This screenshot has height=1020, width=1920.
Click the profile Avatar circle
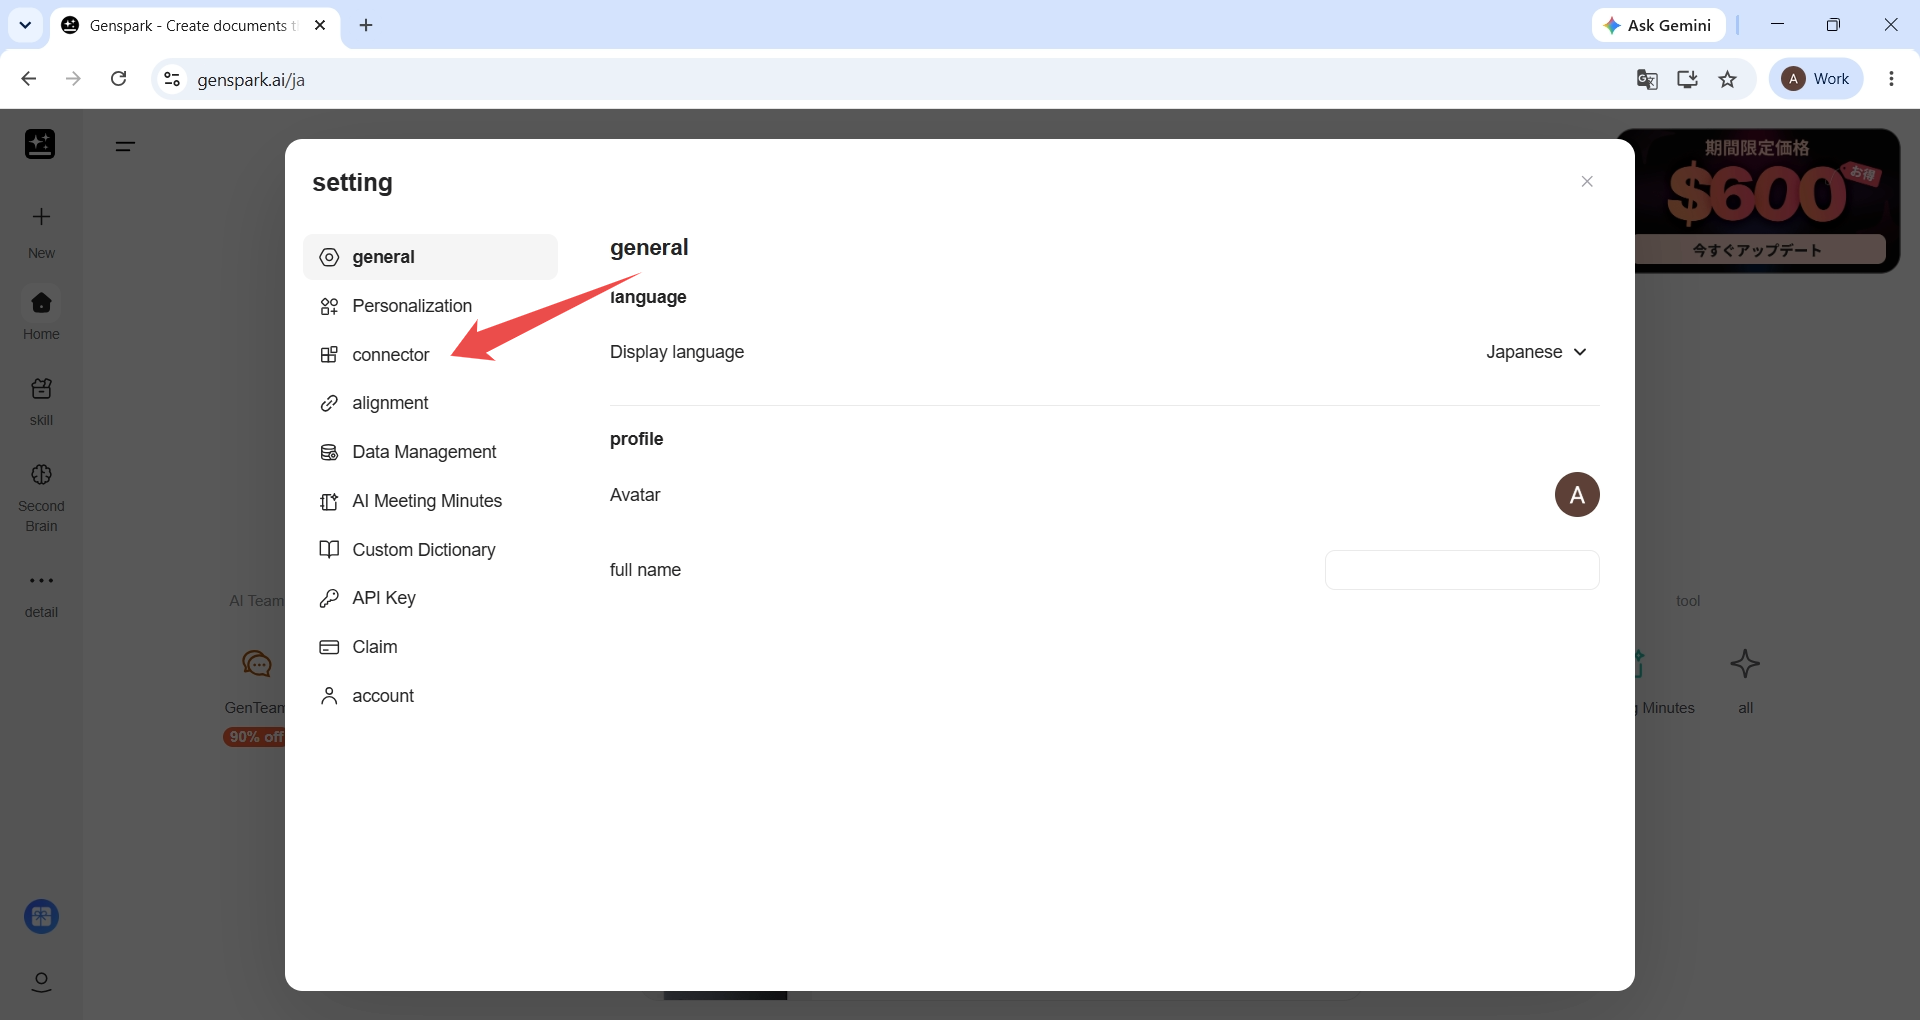[x=1577, y=495]
